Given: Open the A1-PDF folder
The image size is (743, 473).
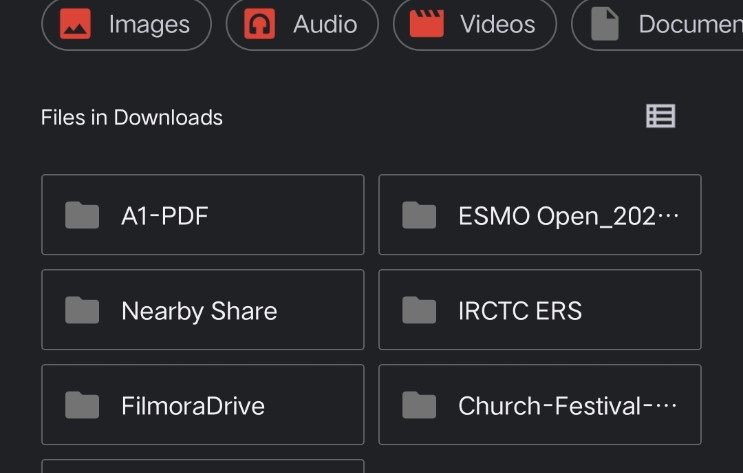Looking at the screenshot, I should (x=203, y=215).
